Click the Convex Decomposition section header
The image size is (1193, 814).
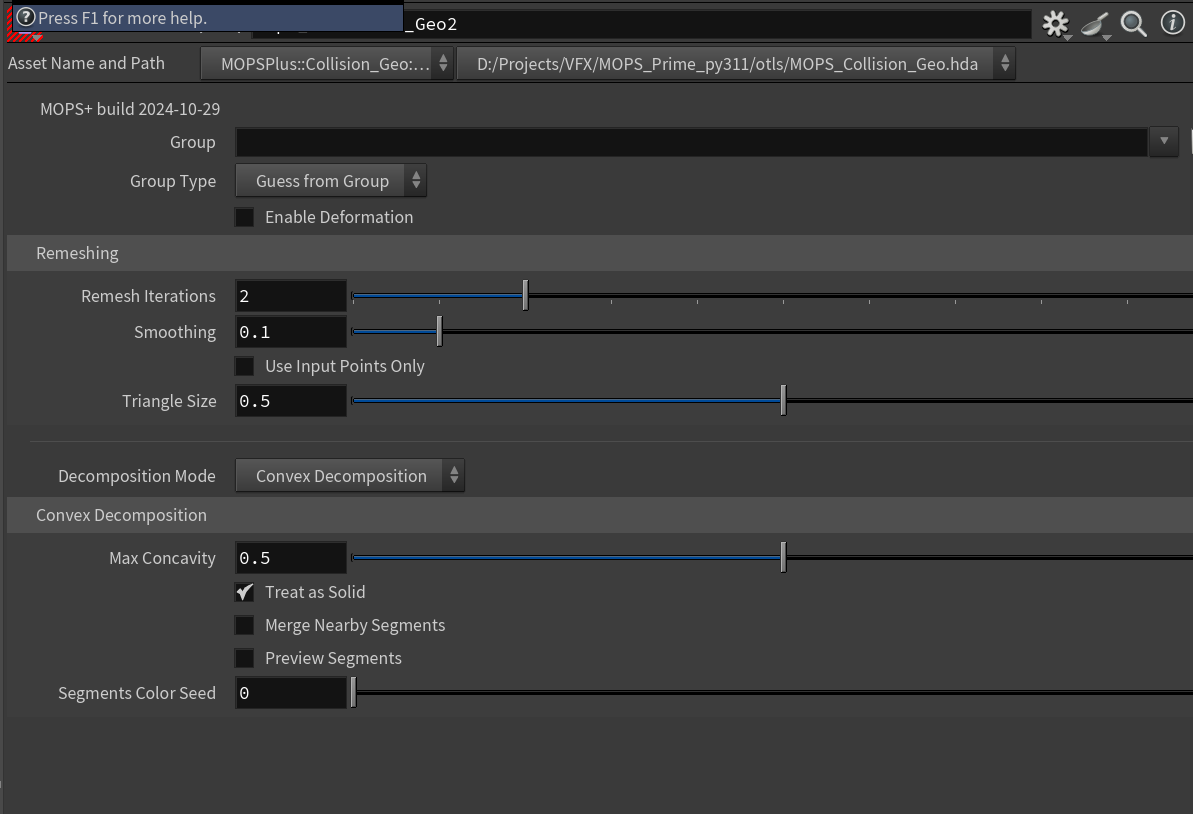pyautogui.click(x=121, y=515)
